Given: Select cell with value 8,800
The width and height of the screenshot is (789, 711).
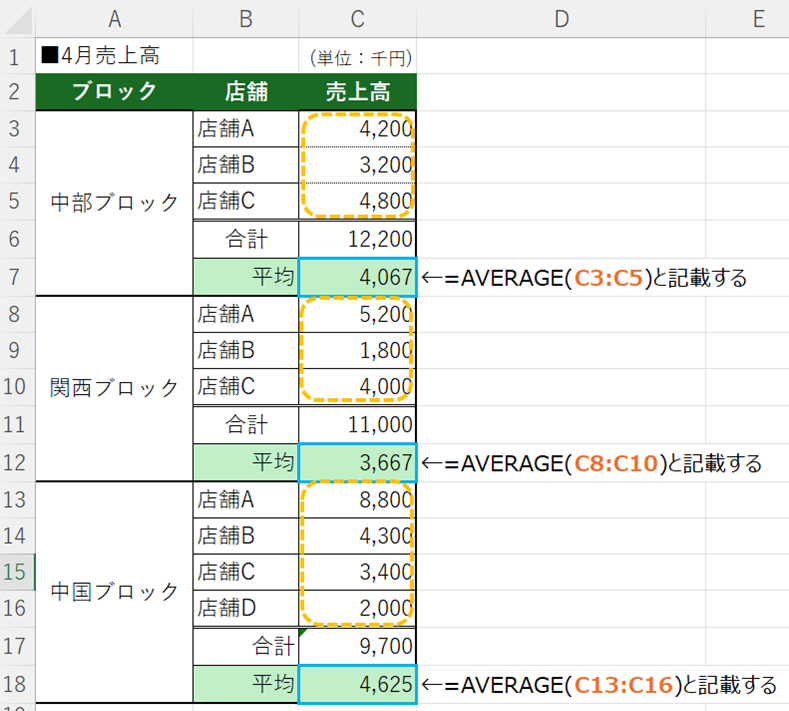Looking at the screenshot, I should (x=357, y=498).
